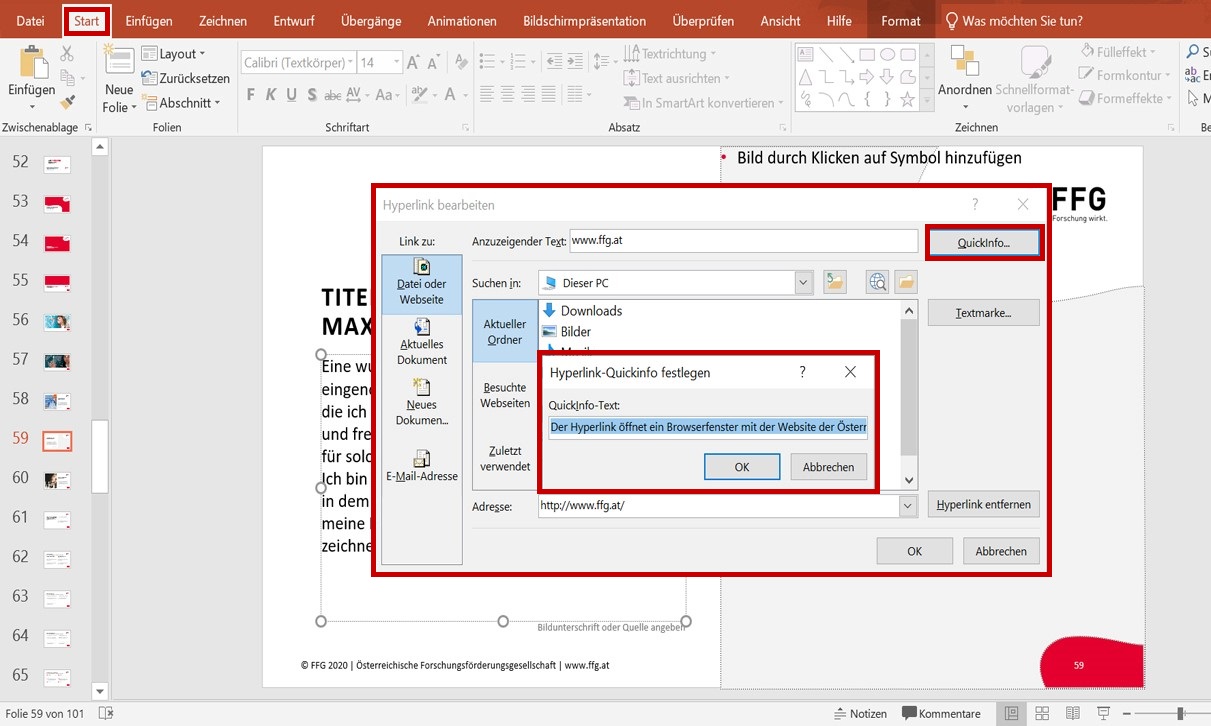Switch to the Übergänge ribbon tab
Viewport: 1211px width, 726px height.
pyautogui.click(x=371, y=20)
